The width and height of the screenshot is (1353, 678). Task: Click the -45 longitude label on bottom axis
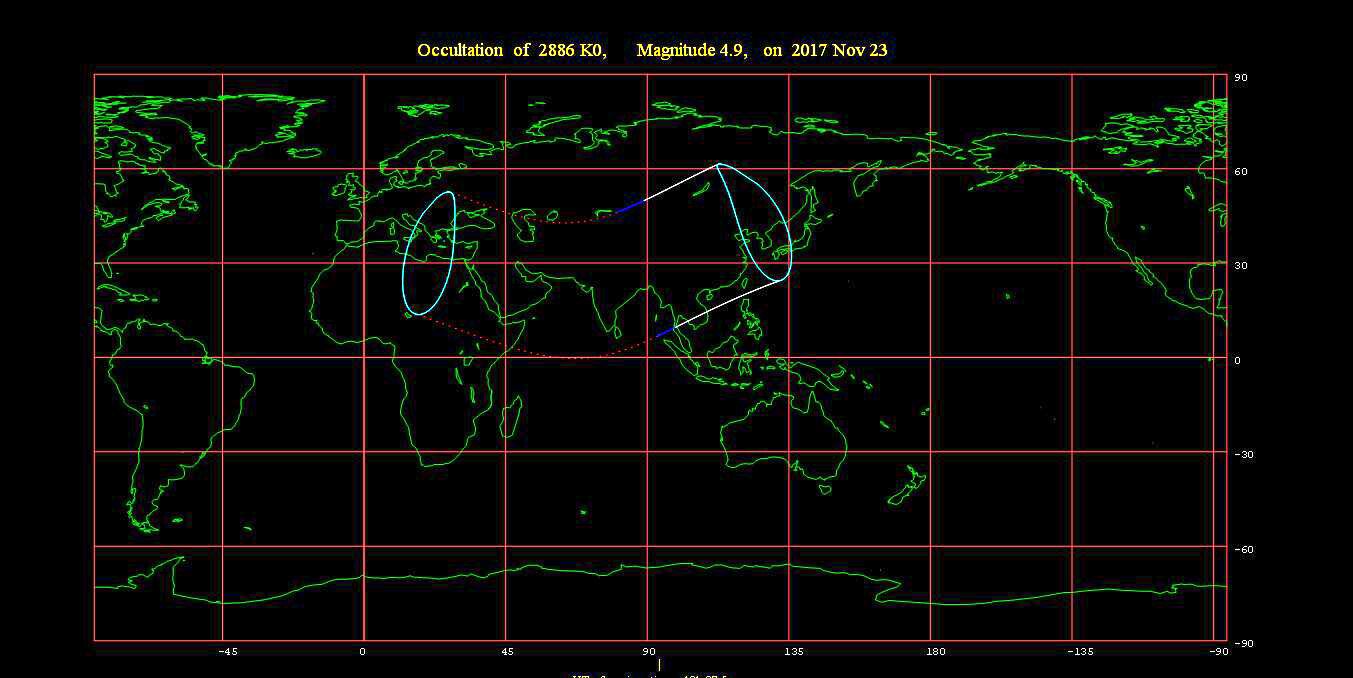click(x=227, y=652)
